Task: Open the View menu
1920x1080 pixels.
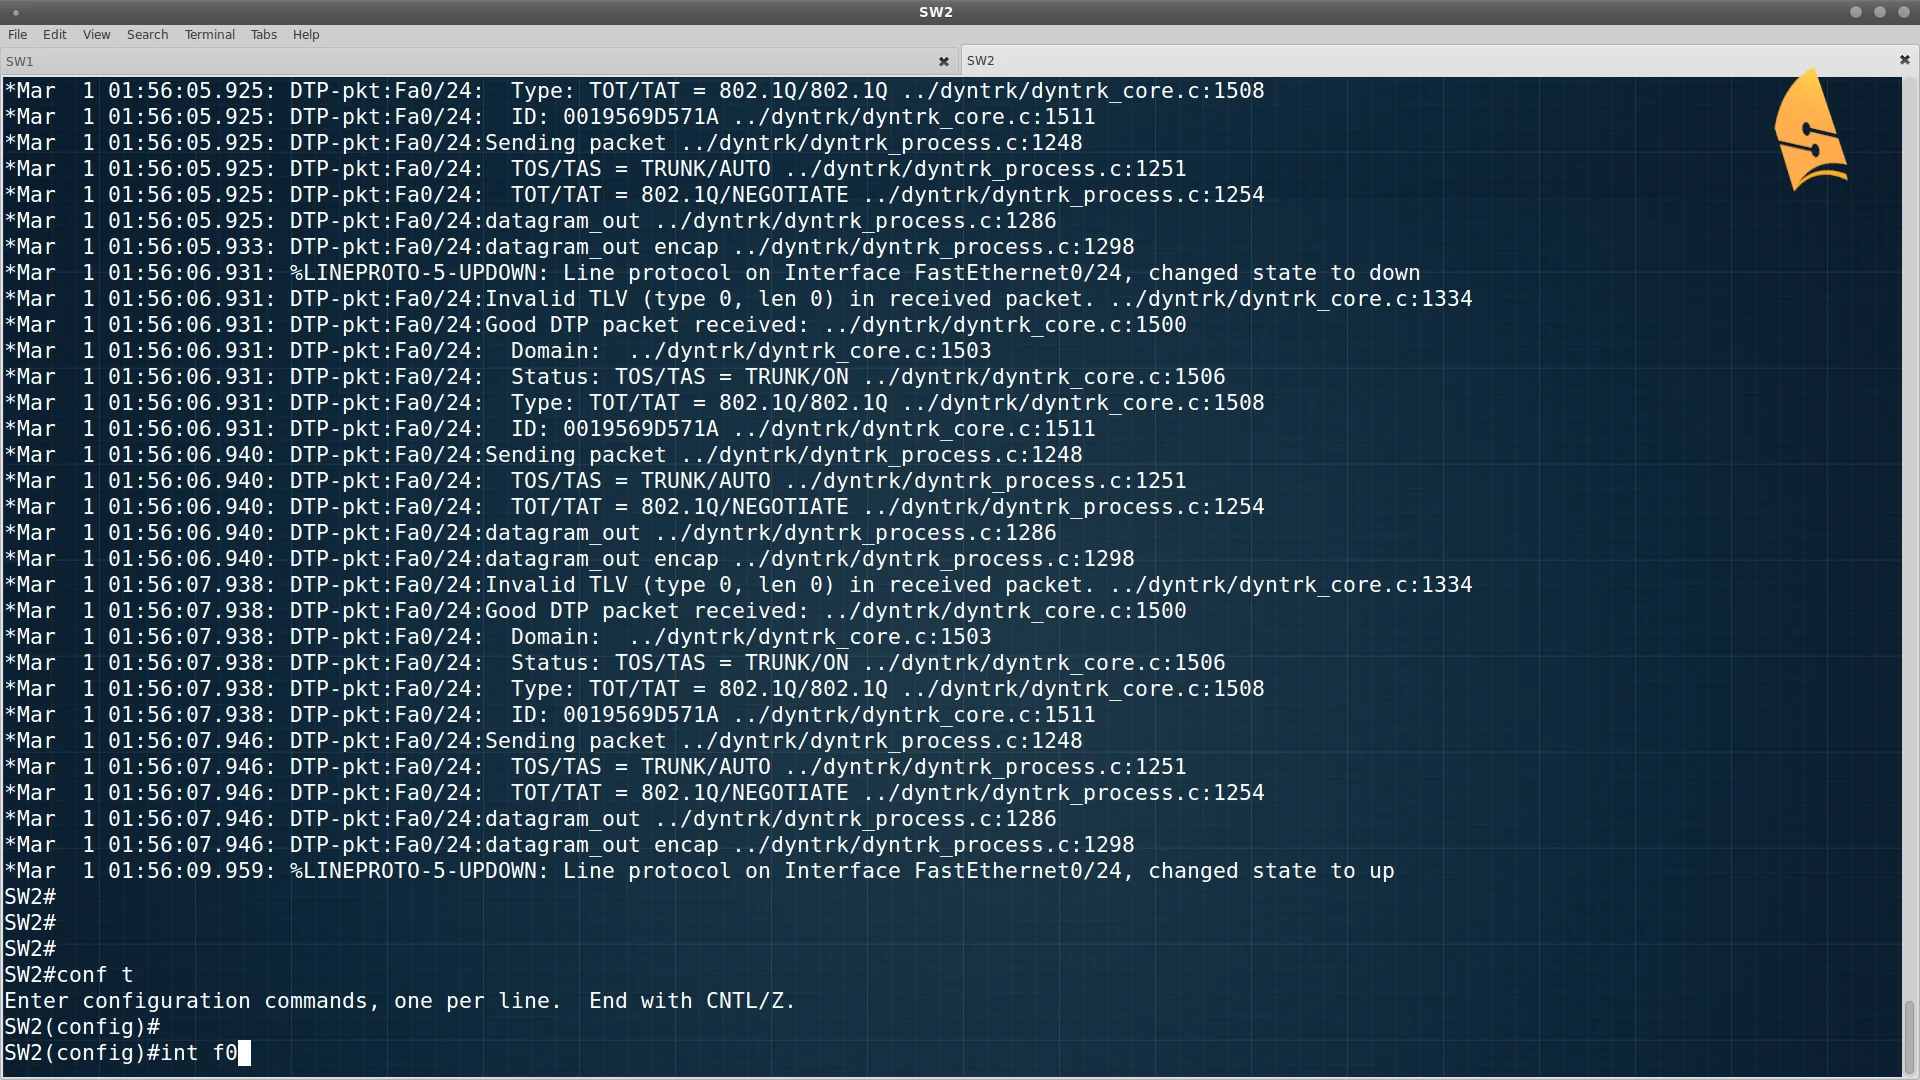Action: coord(96,34)
